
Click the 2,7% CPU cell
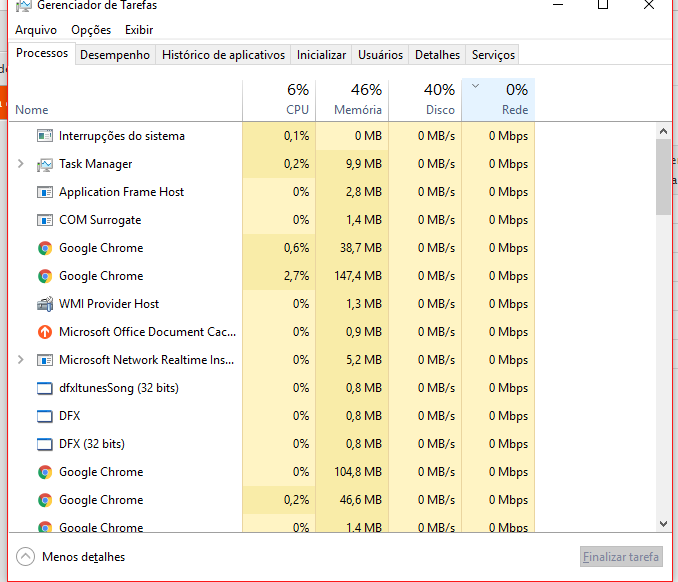point(279,276)
